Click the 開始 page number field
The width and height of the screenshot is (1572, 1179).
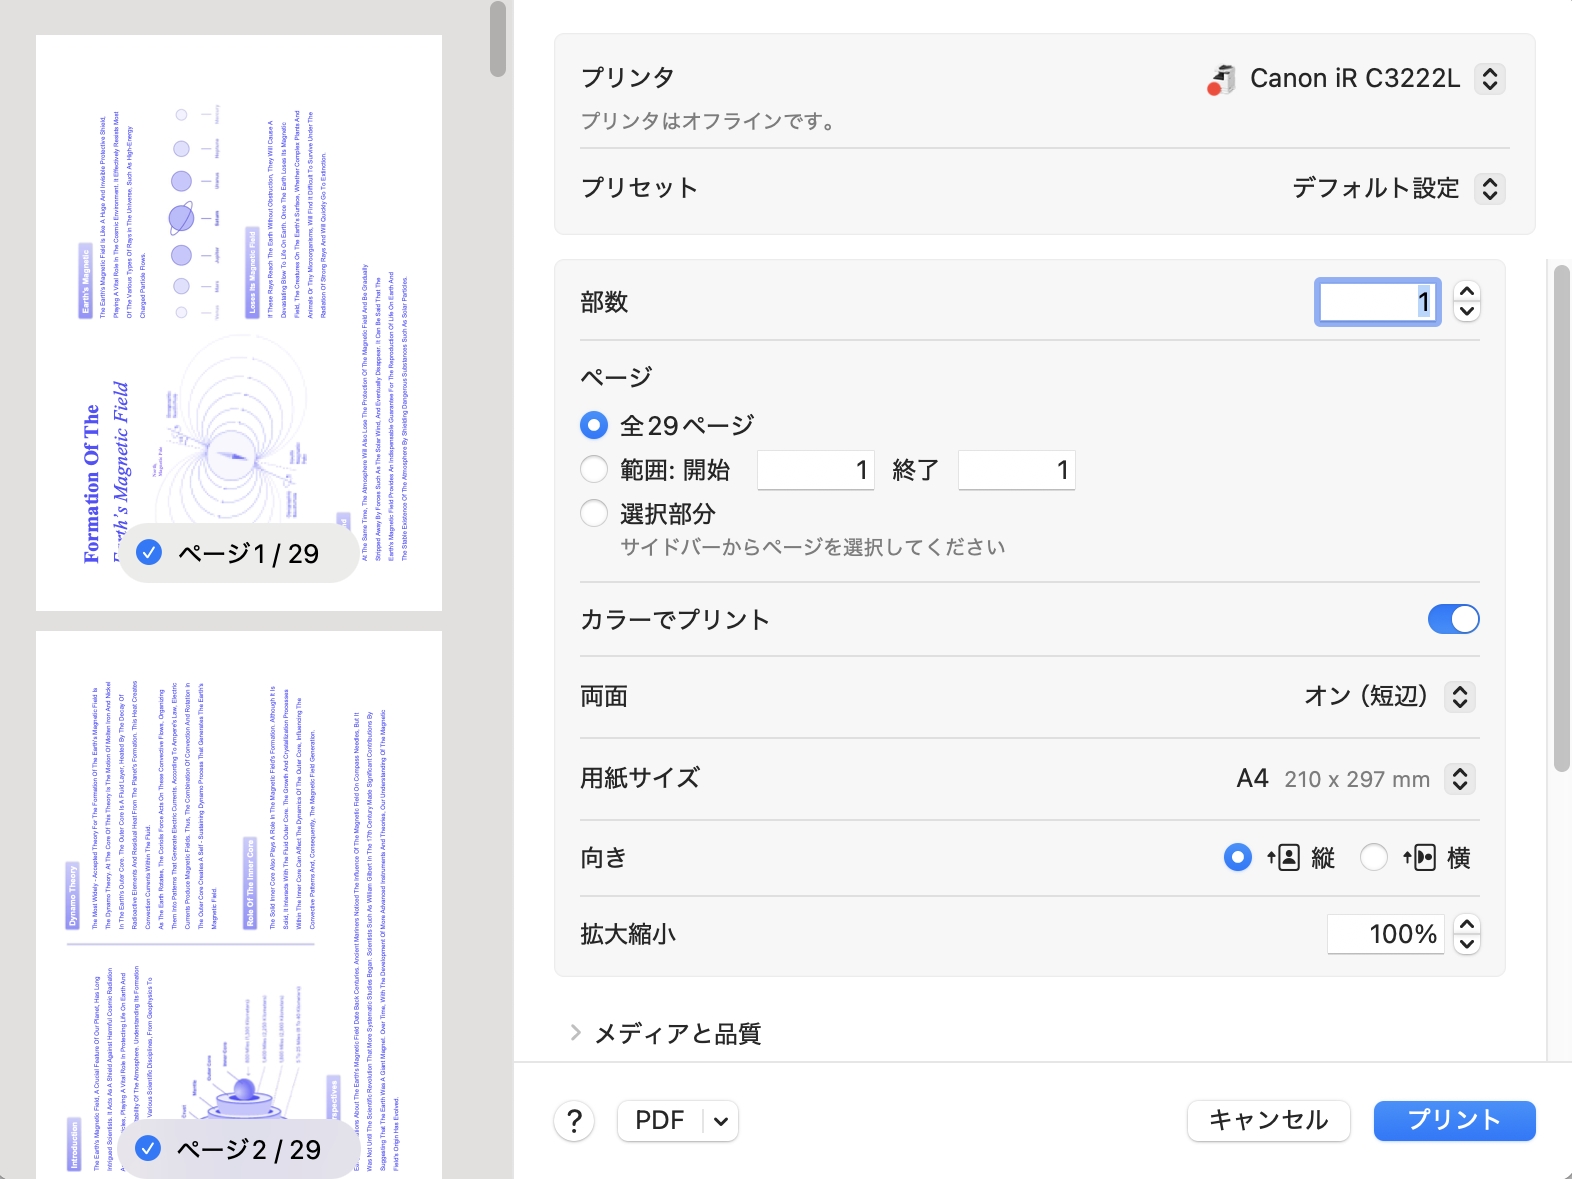816,470
